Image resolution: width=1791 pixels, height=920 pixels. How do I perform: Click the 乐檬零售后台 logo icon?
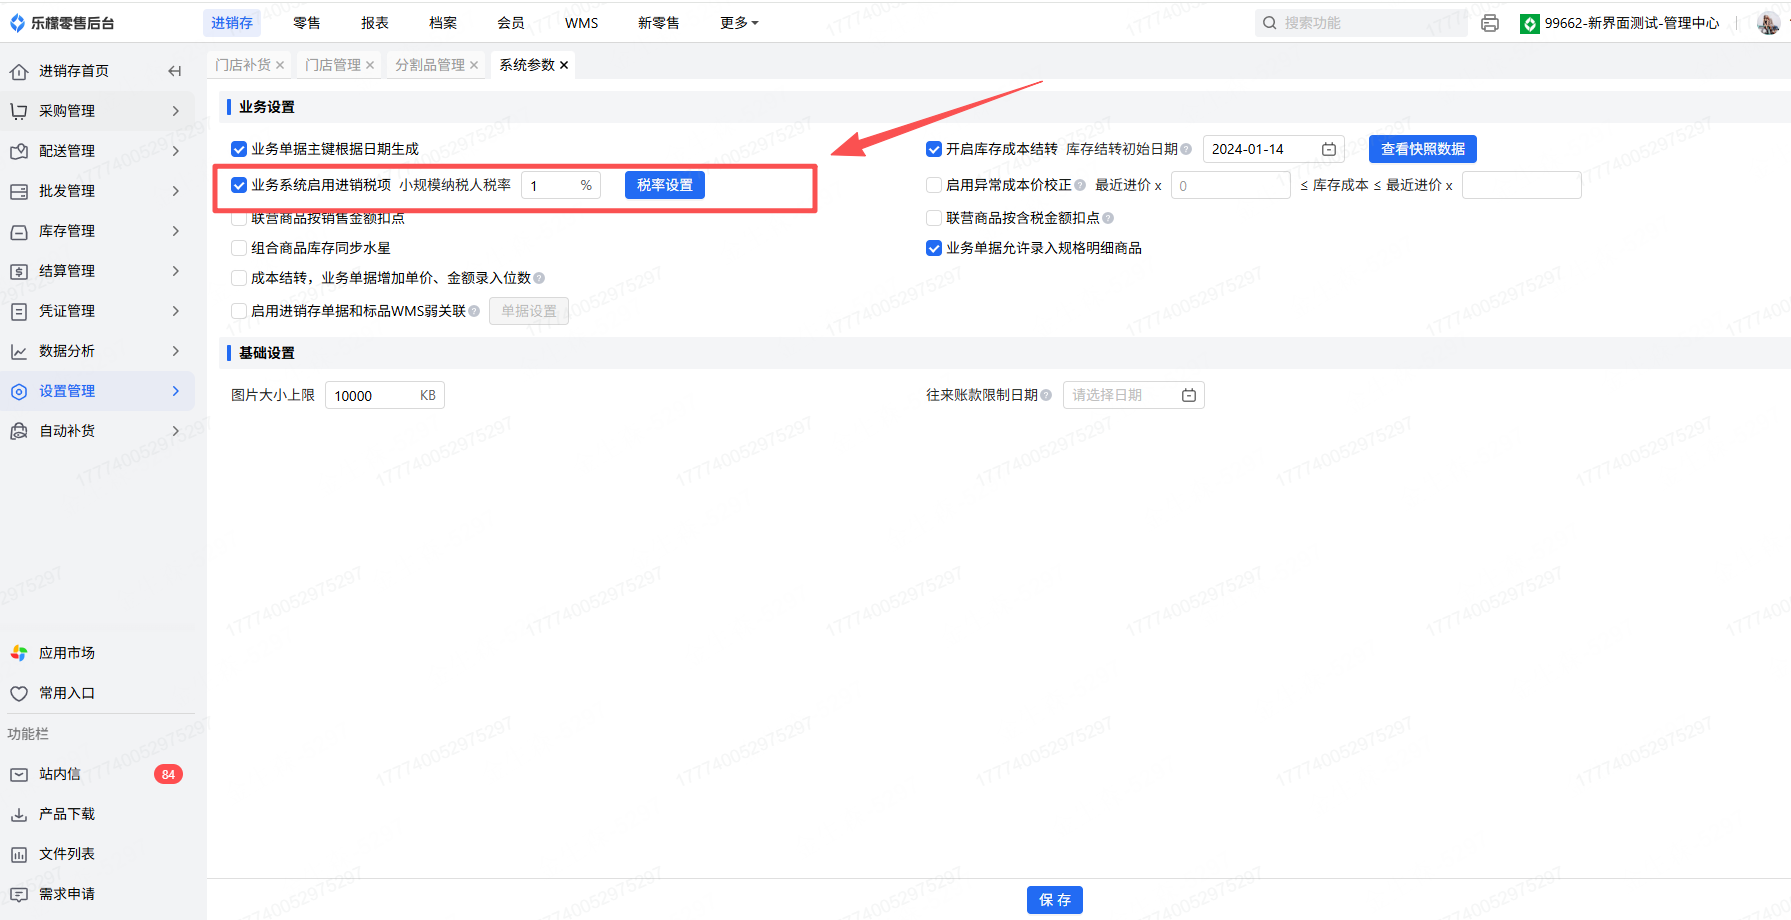point(17,23)
